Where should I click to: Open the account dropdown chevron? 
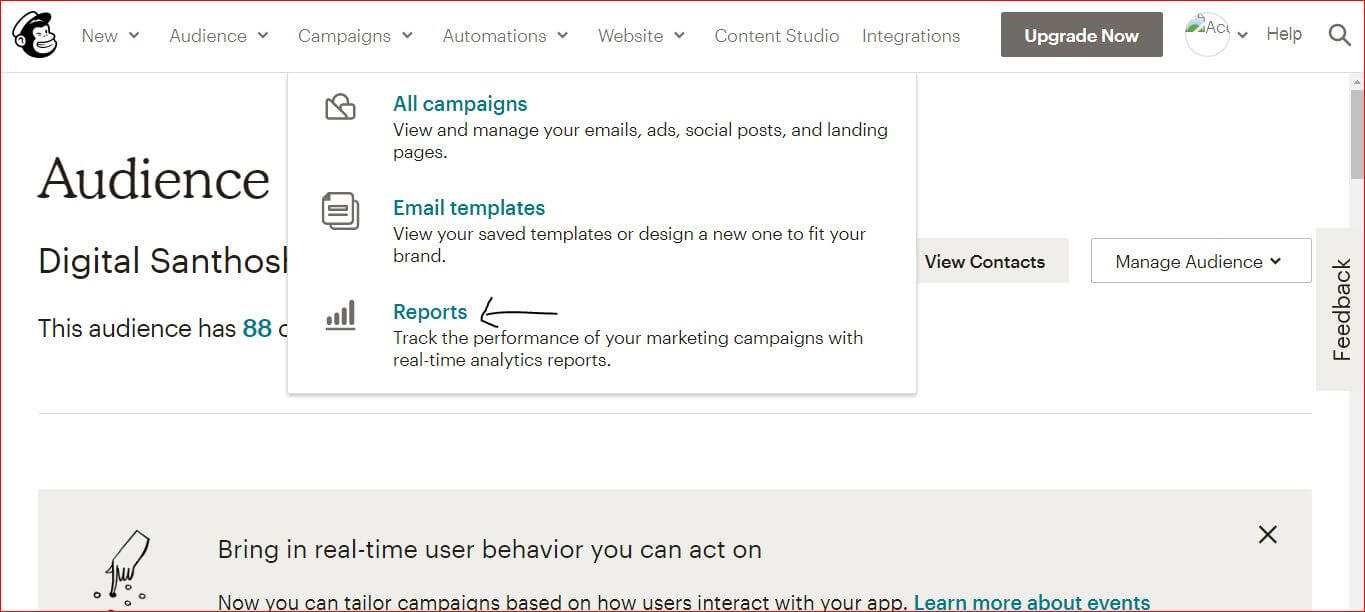[x=1242, y=35]
